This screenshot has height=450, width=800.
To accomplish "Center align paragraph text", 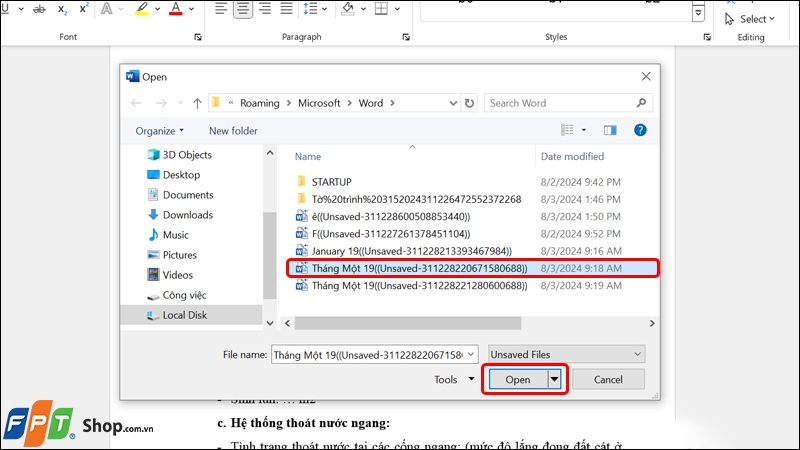I will coord(243,9).
